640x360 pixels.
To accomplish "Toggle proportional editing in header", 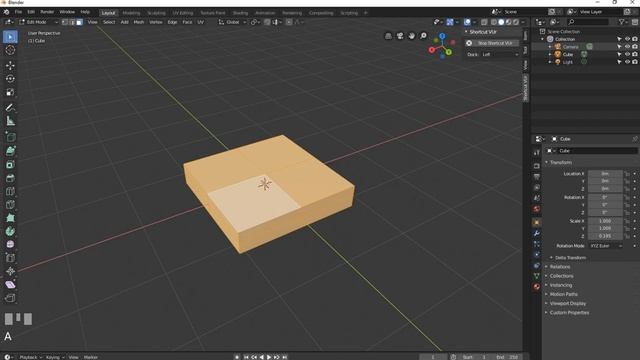I will (289, 22).
